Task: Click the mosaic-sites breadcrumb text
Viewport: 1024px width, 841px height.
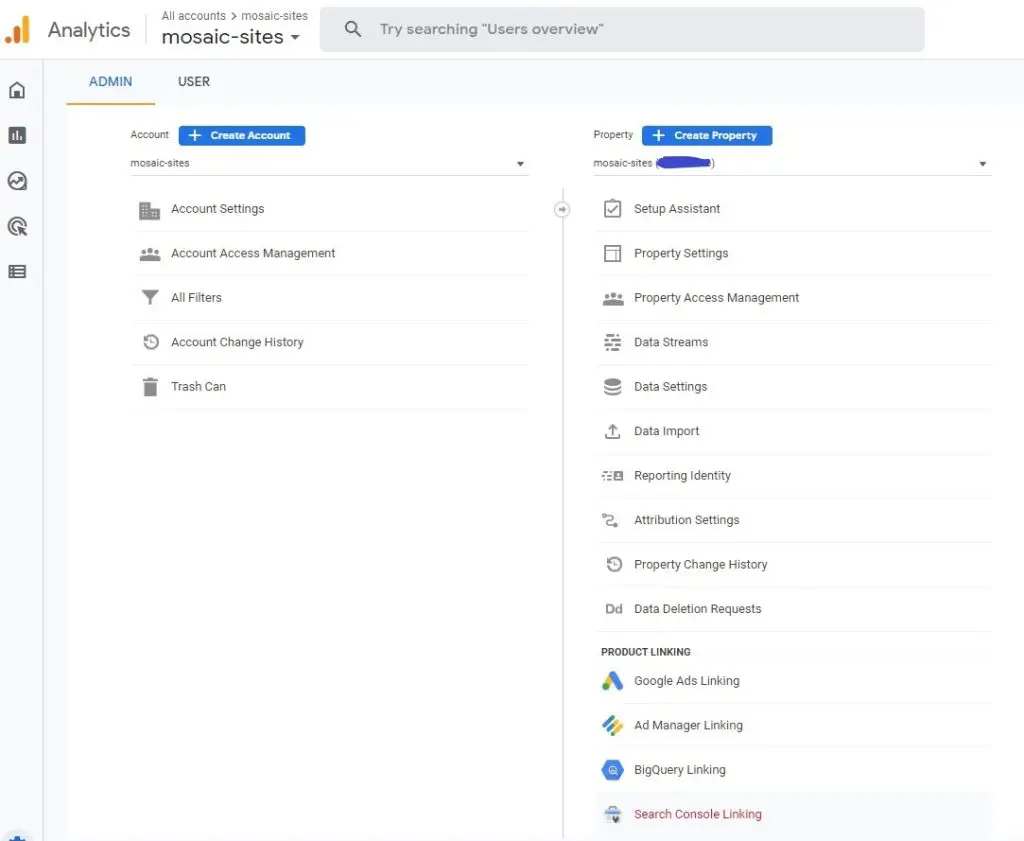Action: pyautogui.click(x=274, y=16)
